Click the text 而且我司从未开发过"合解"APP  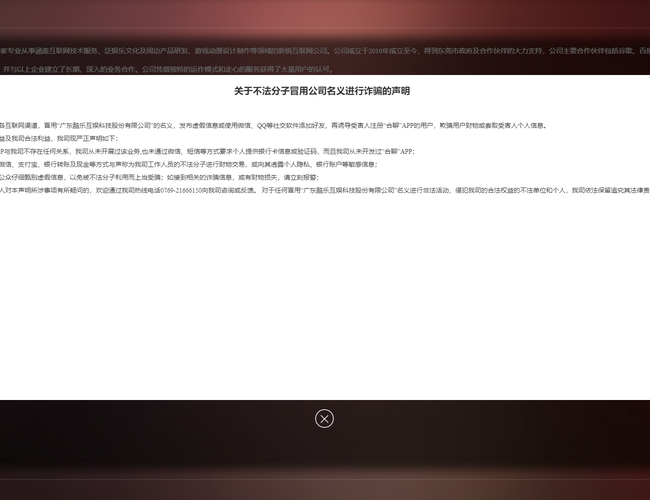click(x=369, y=151)
